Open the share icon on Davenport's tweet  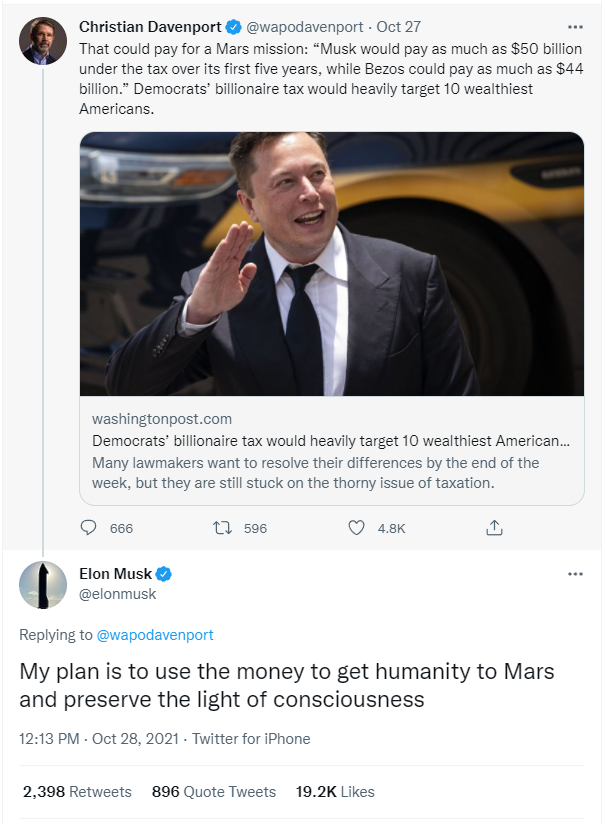point(494,527)
